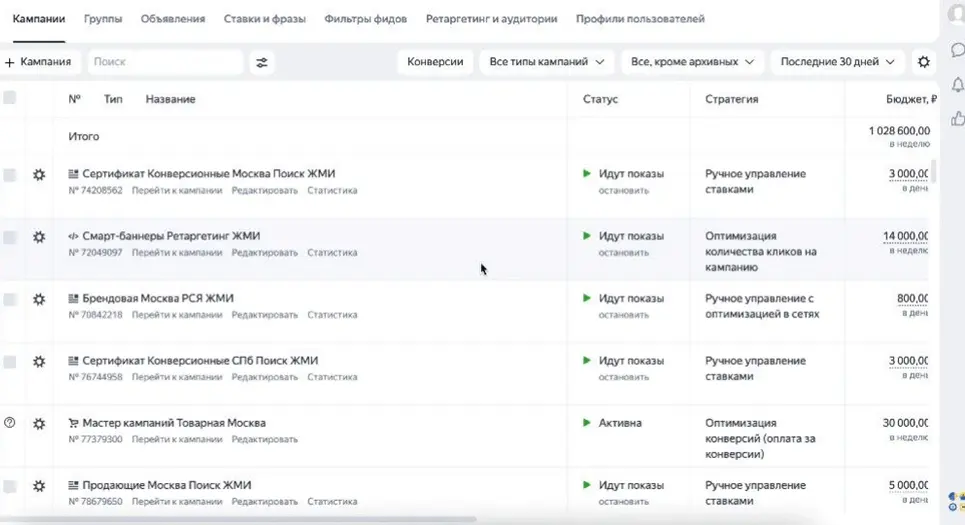Click type icon of Сертификат Конверсионные СПб

[x=73, y=361]
